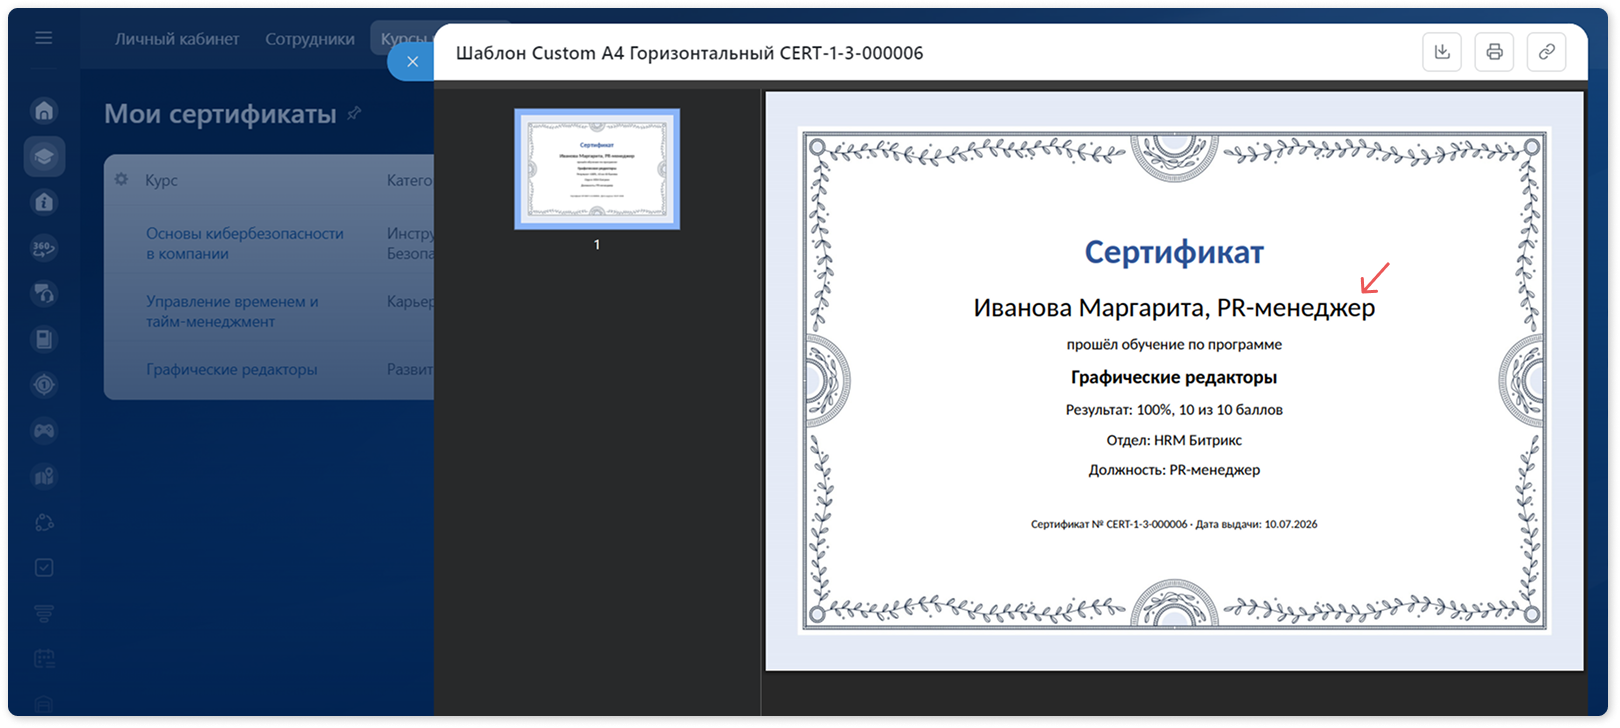The image size is (1620, 728).
Task: Close the certificate preview panel
Action: (x=412, y=62)
